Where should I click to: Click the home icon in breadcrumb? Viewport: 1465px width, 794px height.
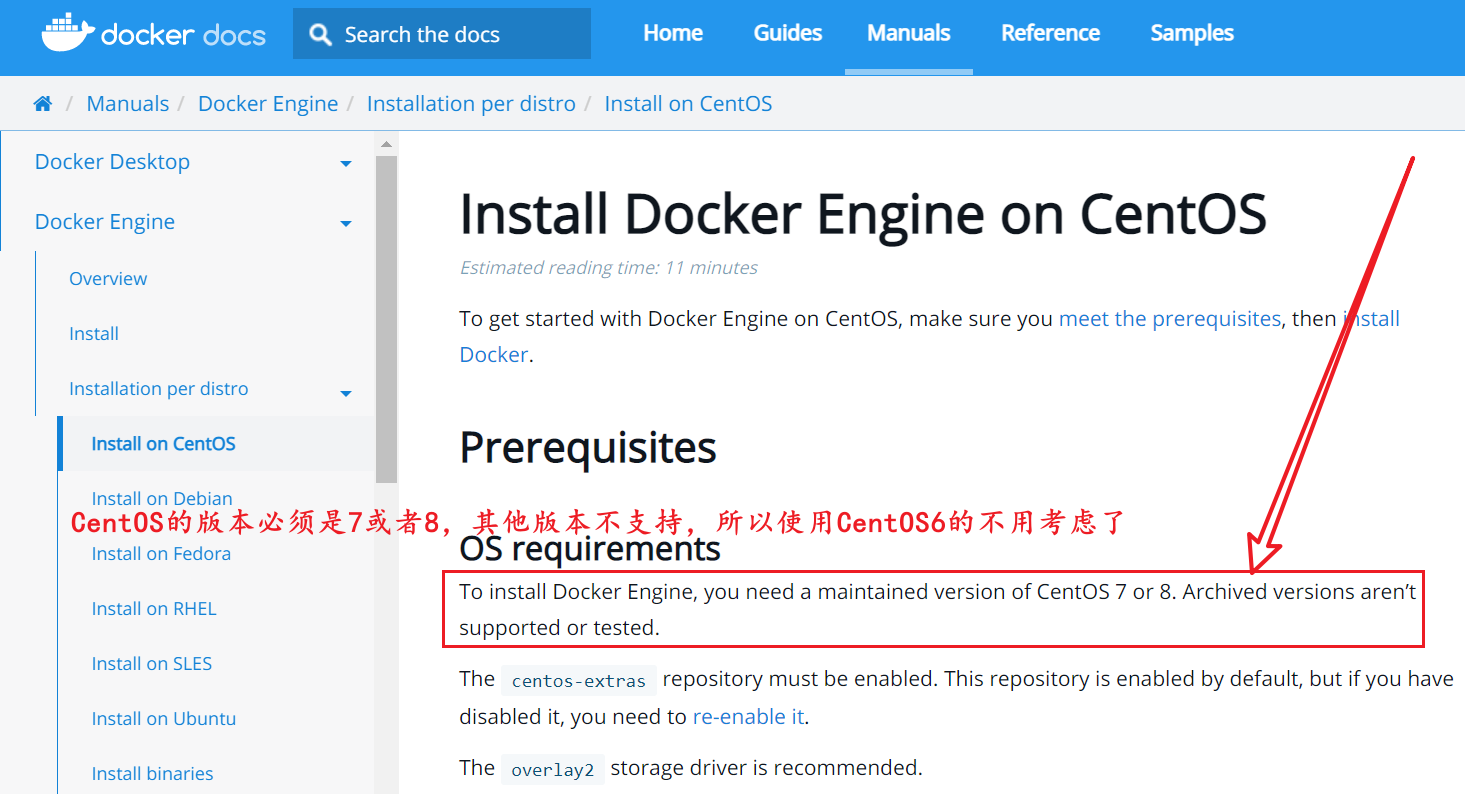pos(42,104)
